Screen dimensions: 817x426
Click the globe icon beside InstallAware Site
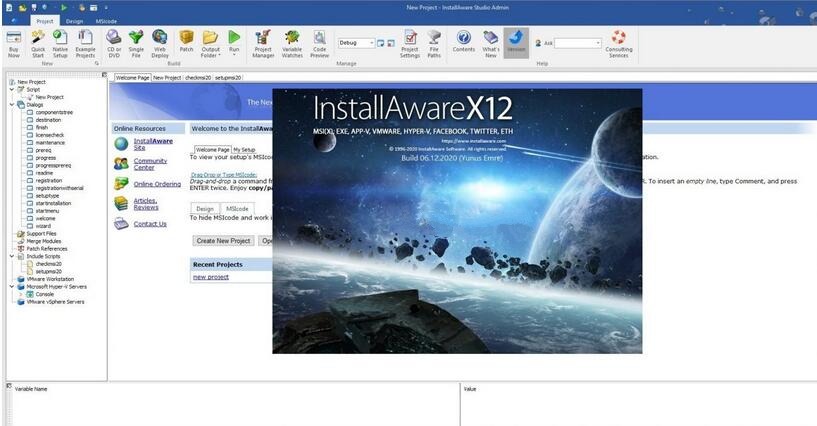[x=121, y=144]
